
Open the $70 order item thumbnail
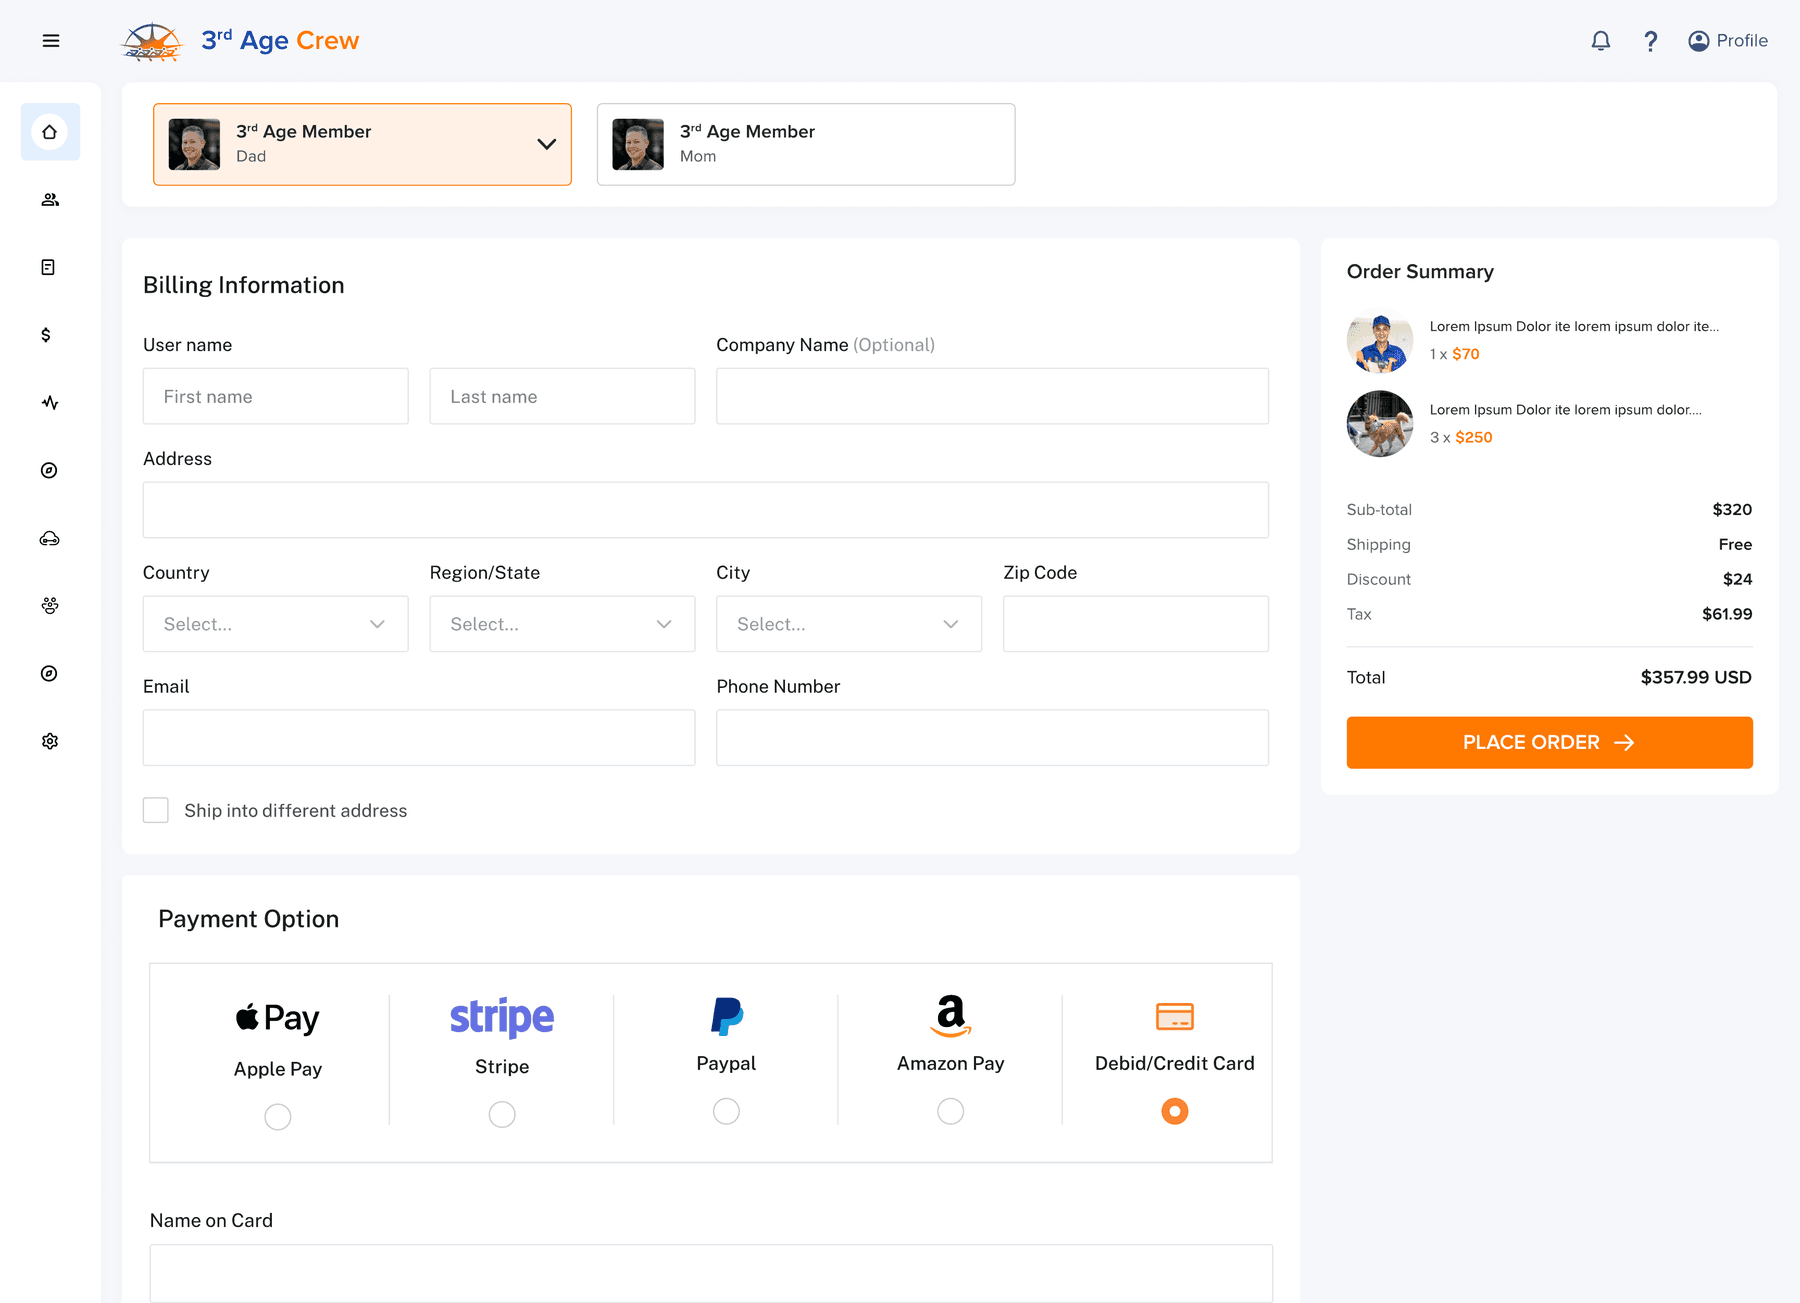[1380, 340]
